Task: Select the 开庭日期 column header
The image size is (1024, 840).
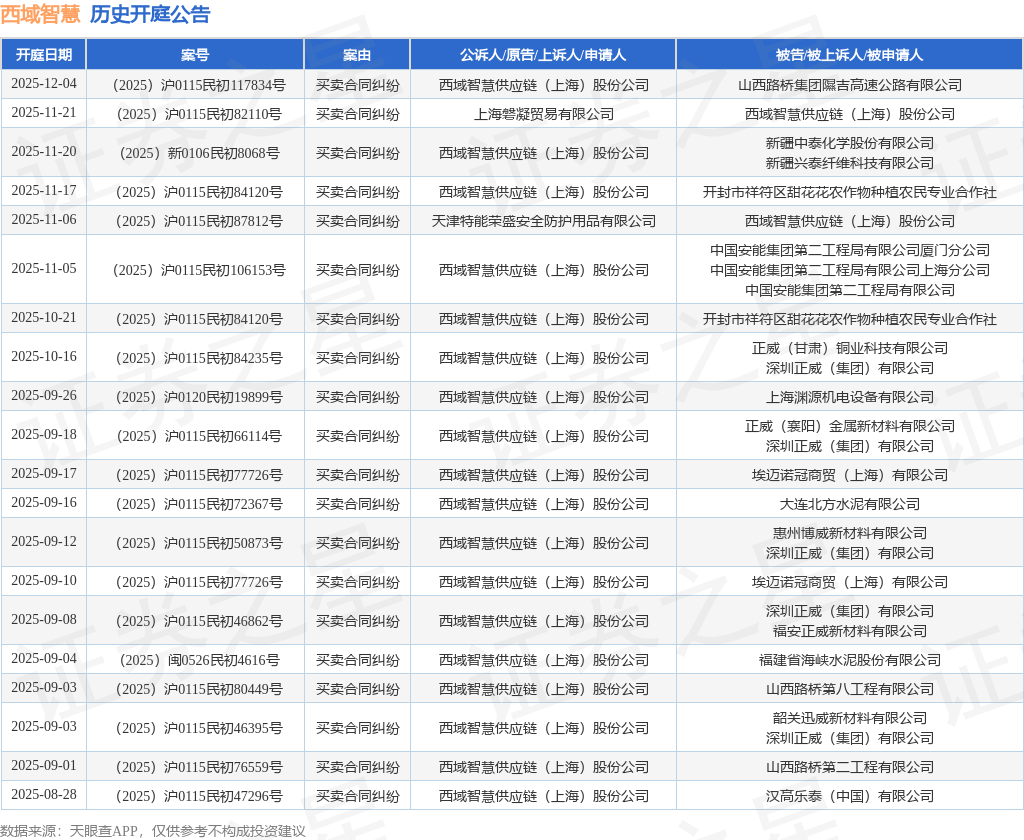Action: click(x=44, y=55)
